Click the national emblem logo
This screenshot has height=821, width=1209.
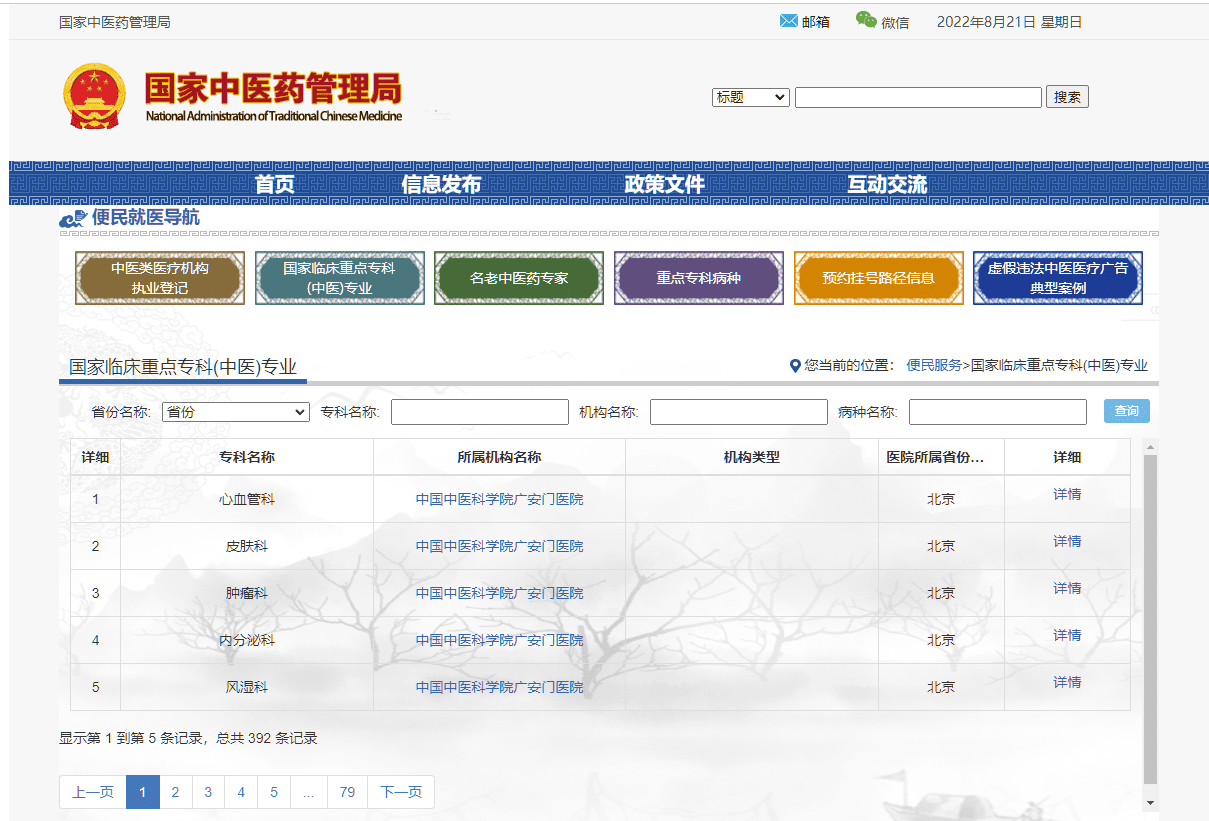[96, 97]
